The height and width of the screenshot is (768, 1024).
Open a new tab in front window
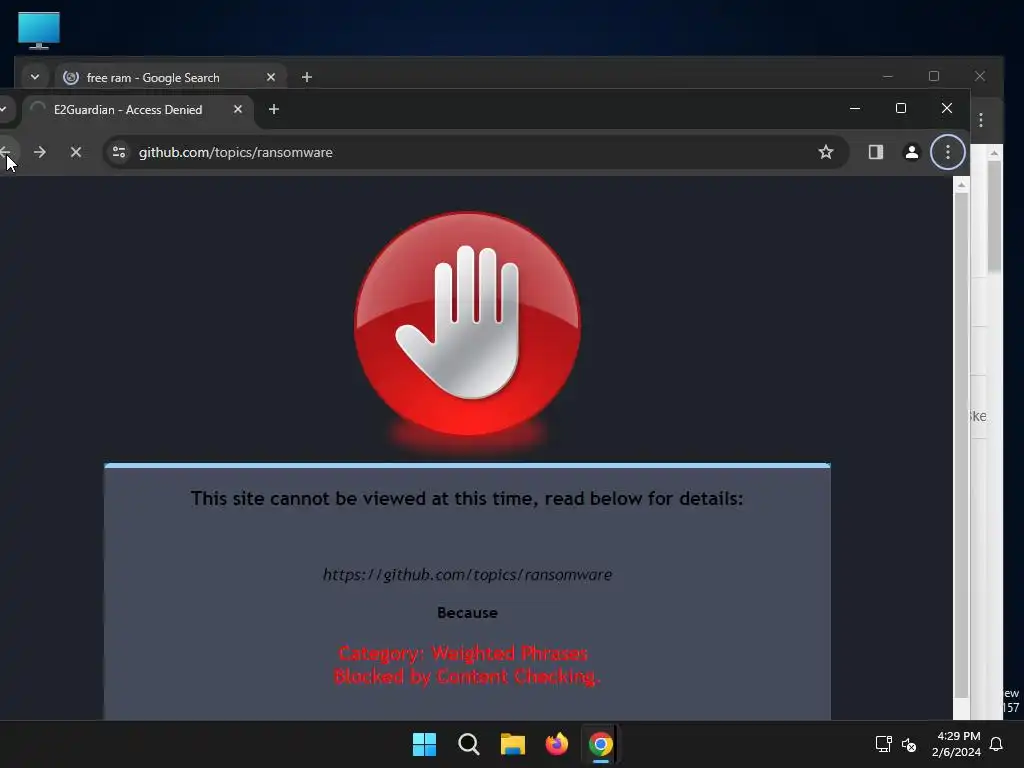[x=274, y=110]
